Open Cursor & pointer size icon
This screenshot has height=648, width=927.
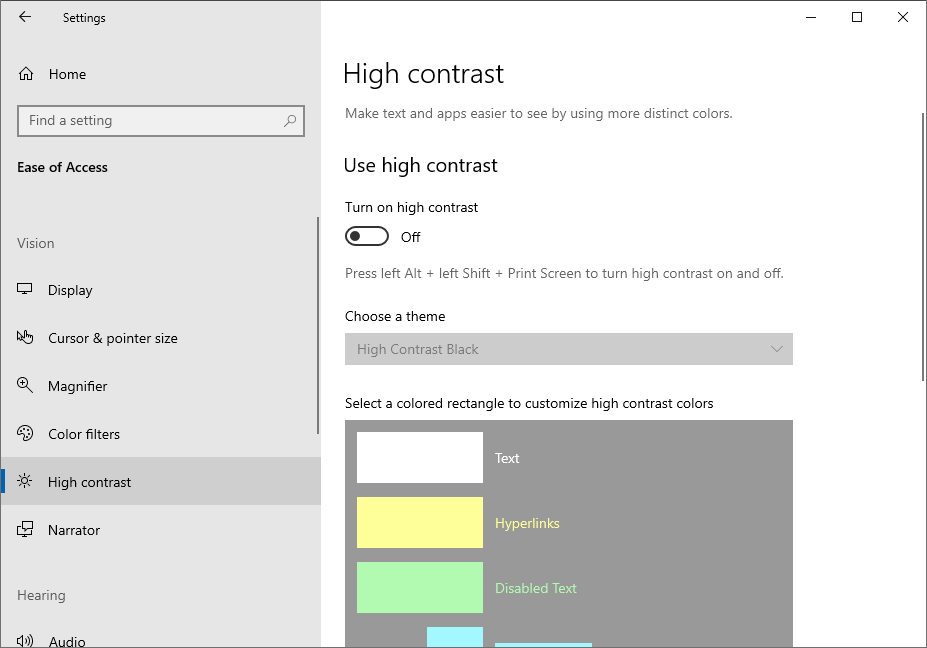pyautogui.click(x=25, y=338)
